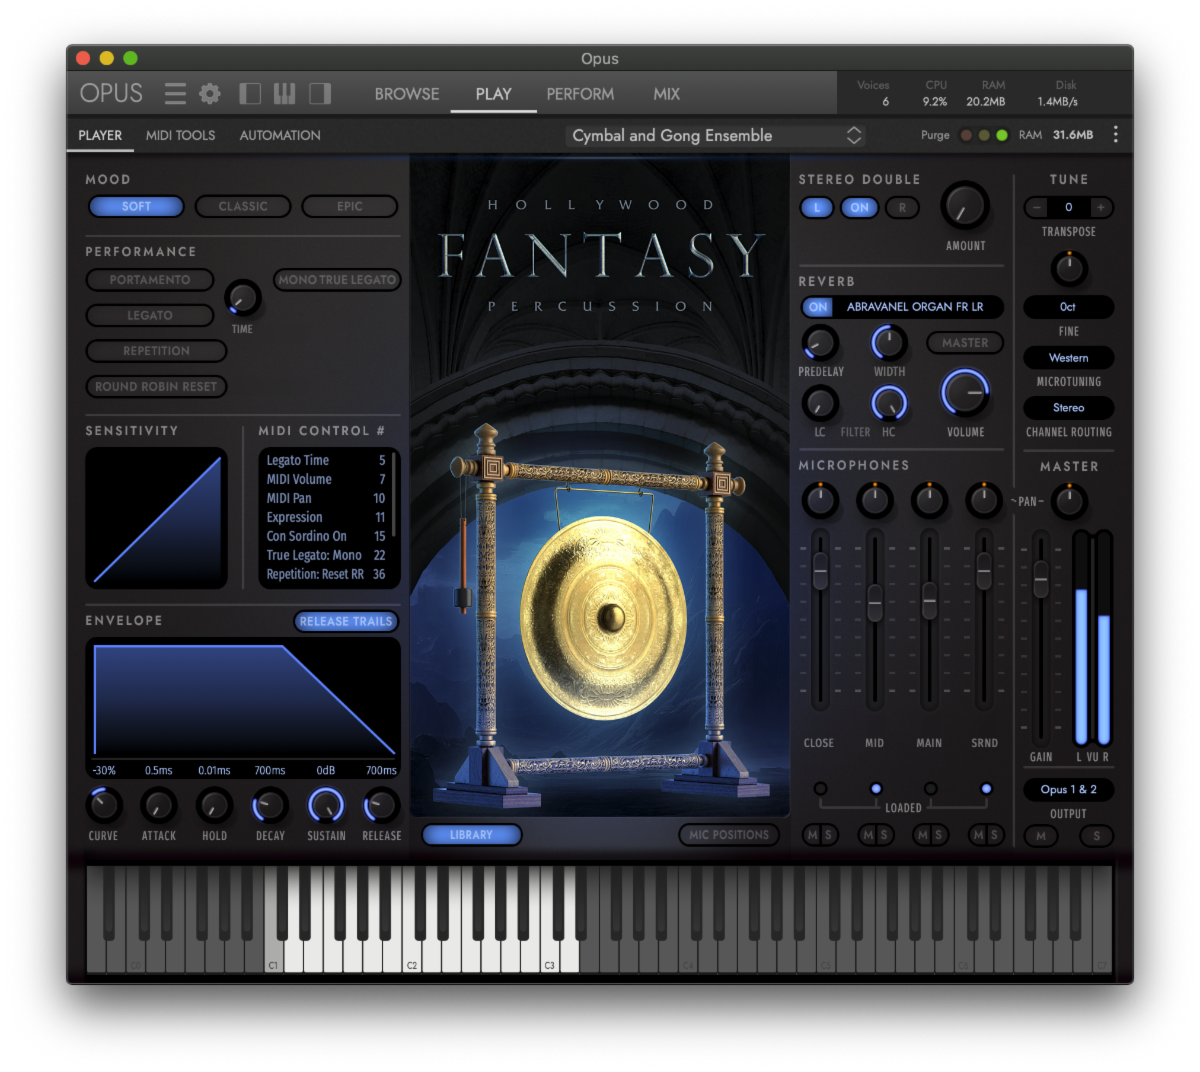Select the CLASSIC mood
Viewport: 1200px width, 1072px height.
click(243, 206)
